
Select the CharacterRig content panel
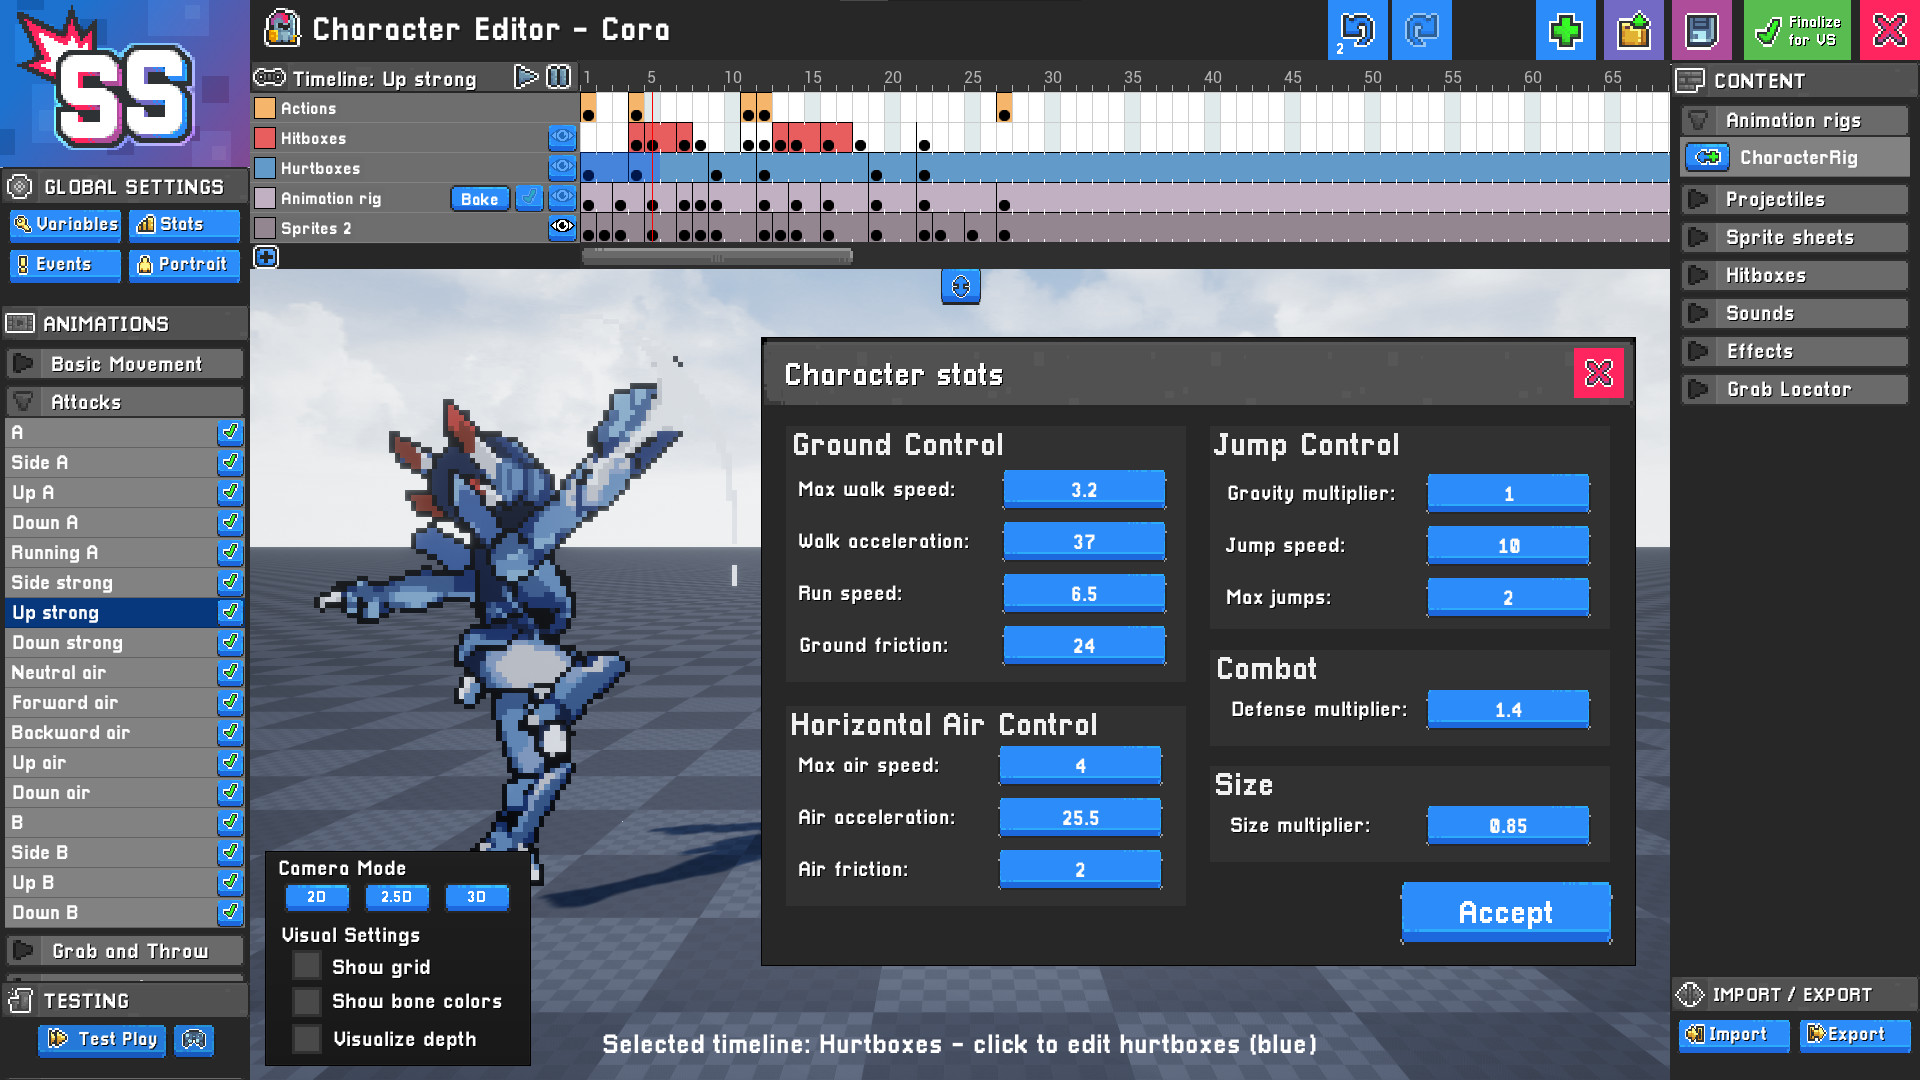(1796, 157)
